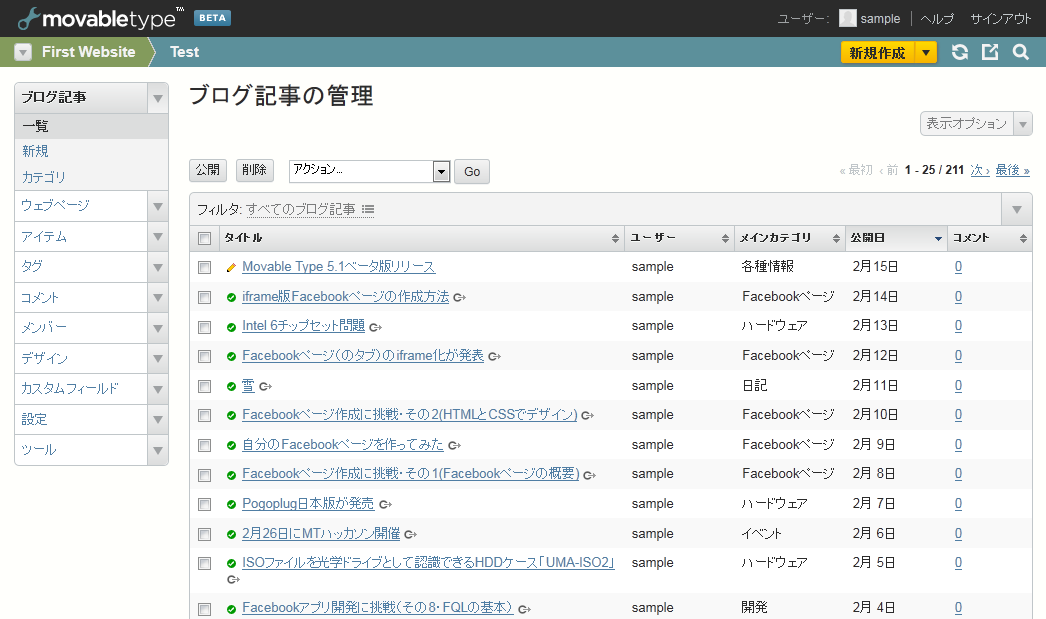Click the search magnifier icon
The height and width of the screenshot is (619, 1046).
click(1021, 52)
